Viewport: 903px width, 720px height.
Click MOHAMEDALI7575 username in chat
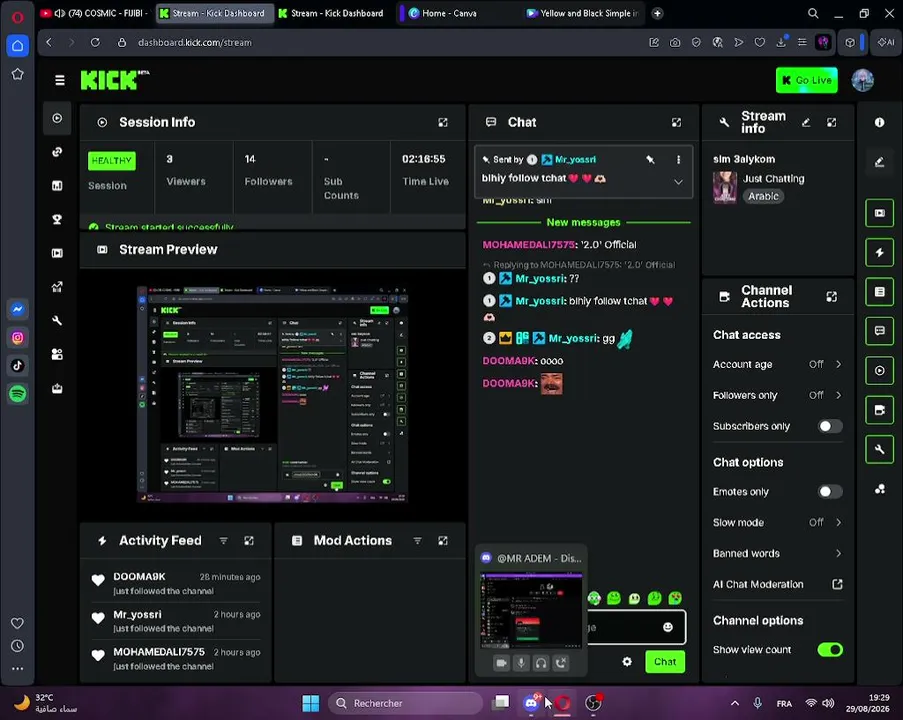point(528,245)
